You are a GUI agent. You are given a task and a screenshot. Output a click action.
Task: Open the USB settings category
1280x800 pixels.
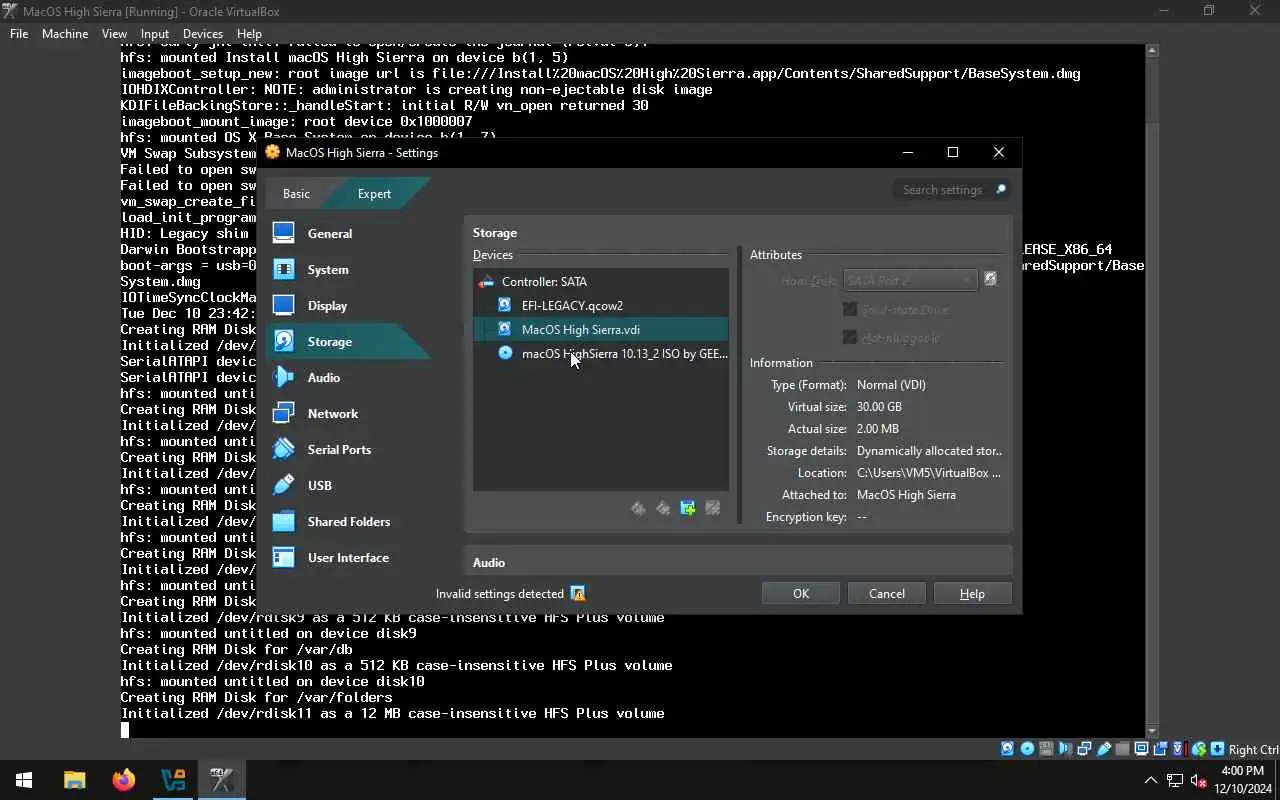[x=348, y=485]
